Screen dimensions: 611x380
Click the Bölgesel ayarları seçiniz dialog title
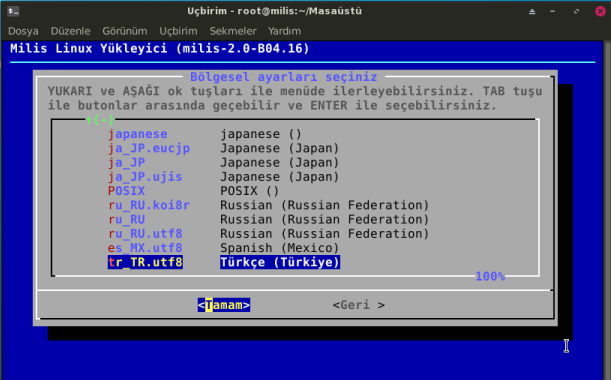(x=284, y=77)
